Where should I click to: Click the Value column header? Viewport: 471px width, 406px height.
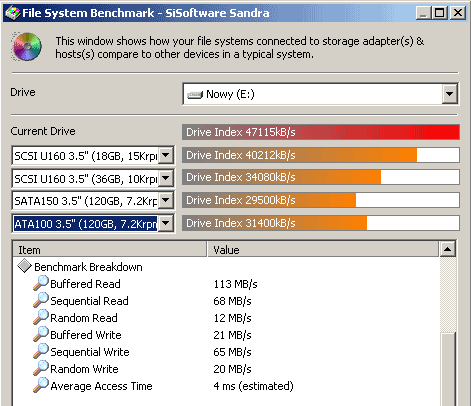point(323,250)
